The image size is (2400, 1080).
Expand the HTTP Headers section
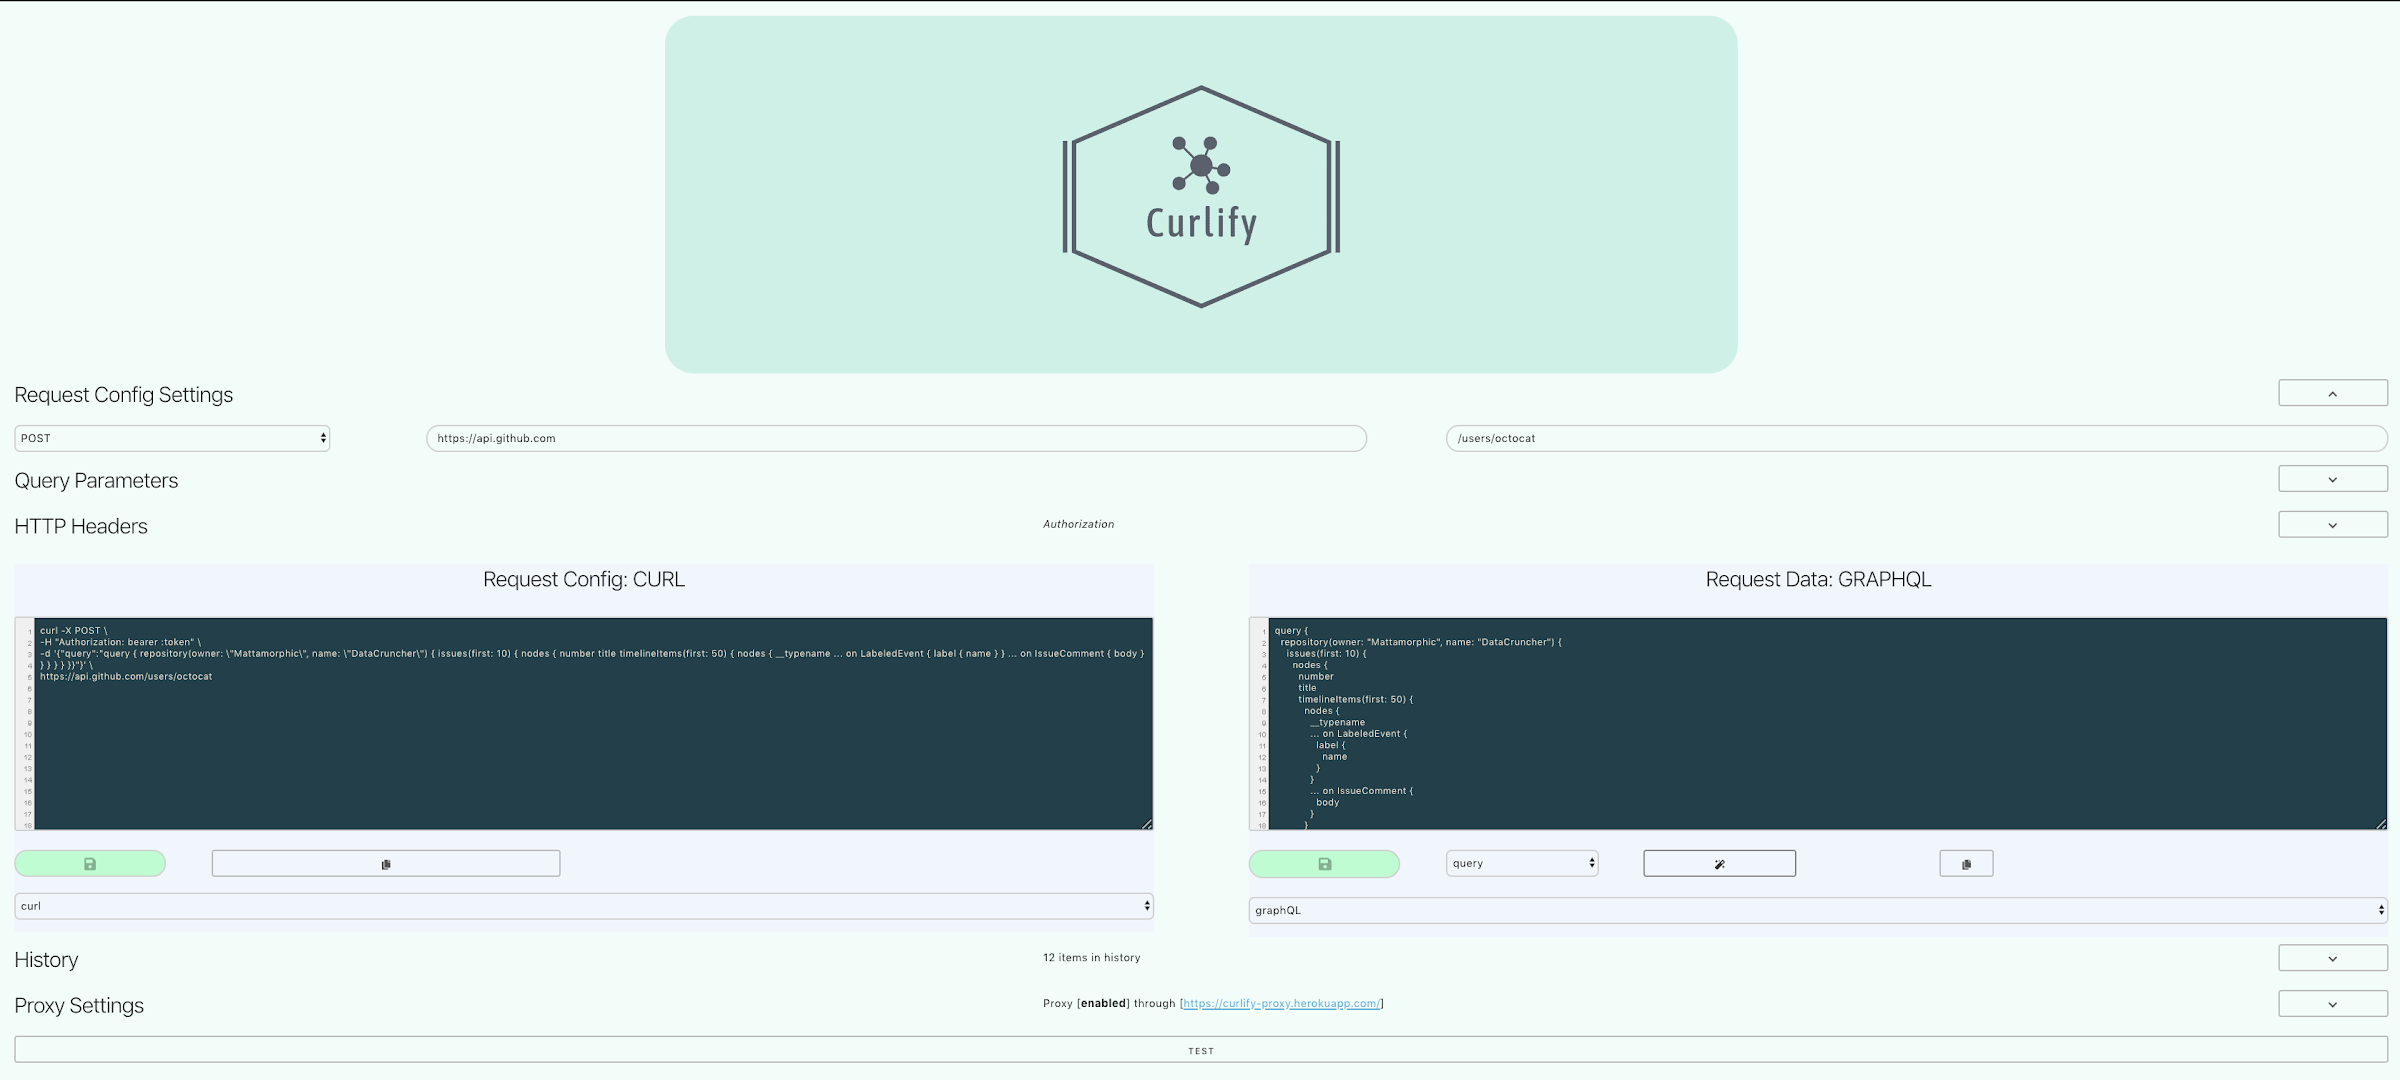click(2333, 524)
